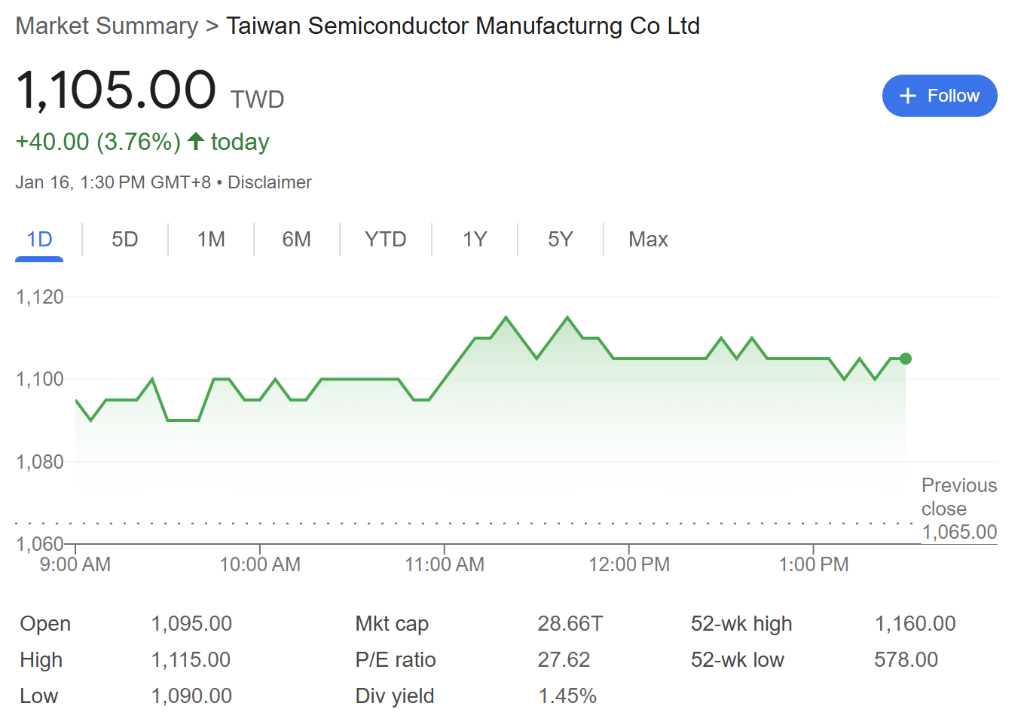Screen dimensions: 1024x718
Task: Click the 1:00 PM axis label
Action: [814, 564]
